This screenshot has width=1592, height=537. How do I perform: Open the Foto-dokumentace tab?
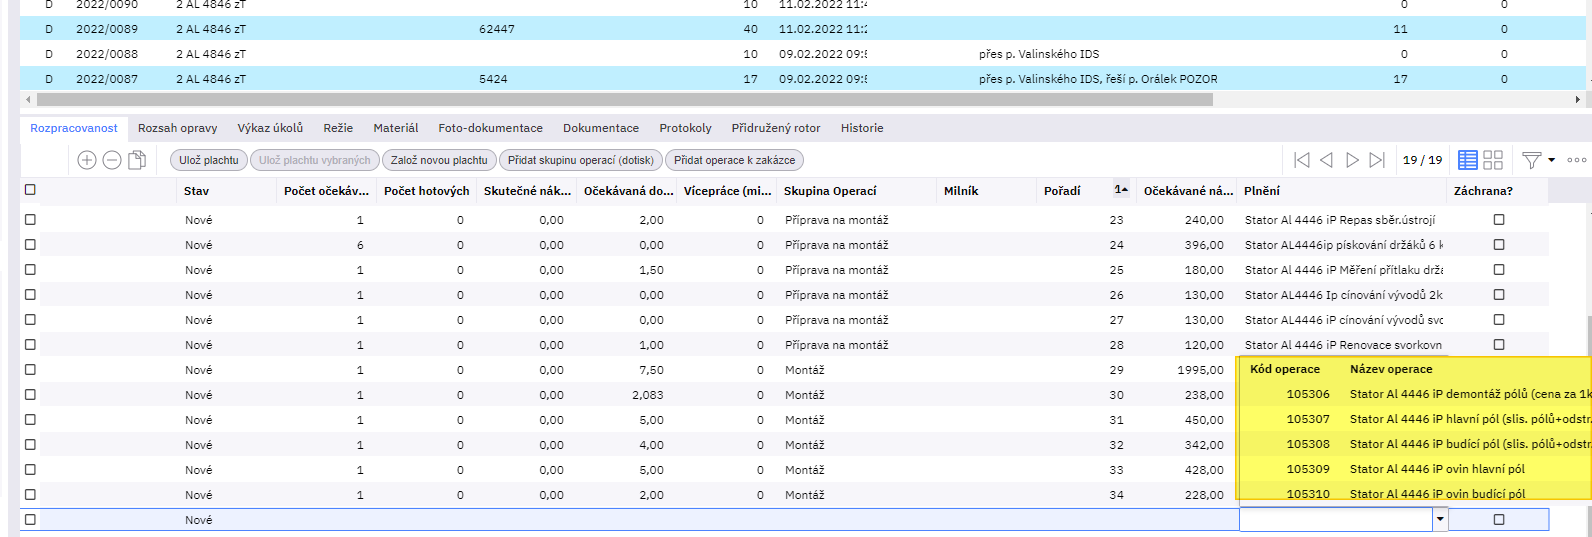490,128
